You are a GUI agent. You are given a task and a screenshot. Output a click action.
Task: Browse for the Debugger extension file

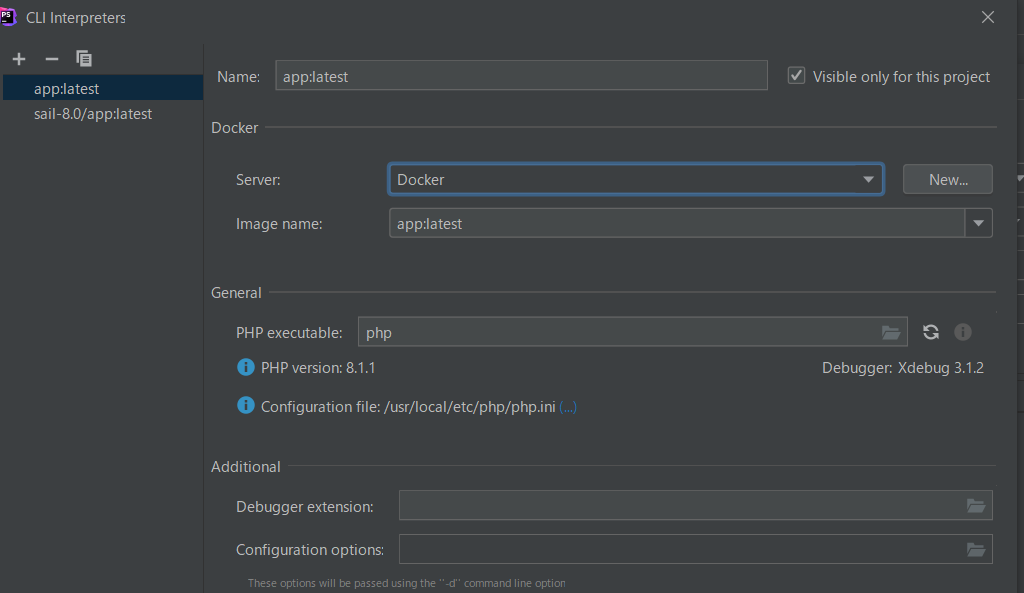pyautogui.click(x=976, y=505)
